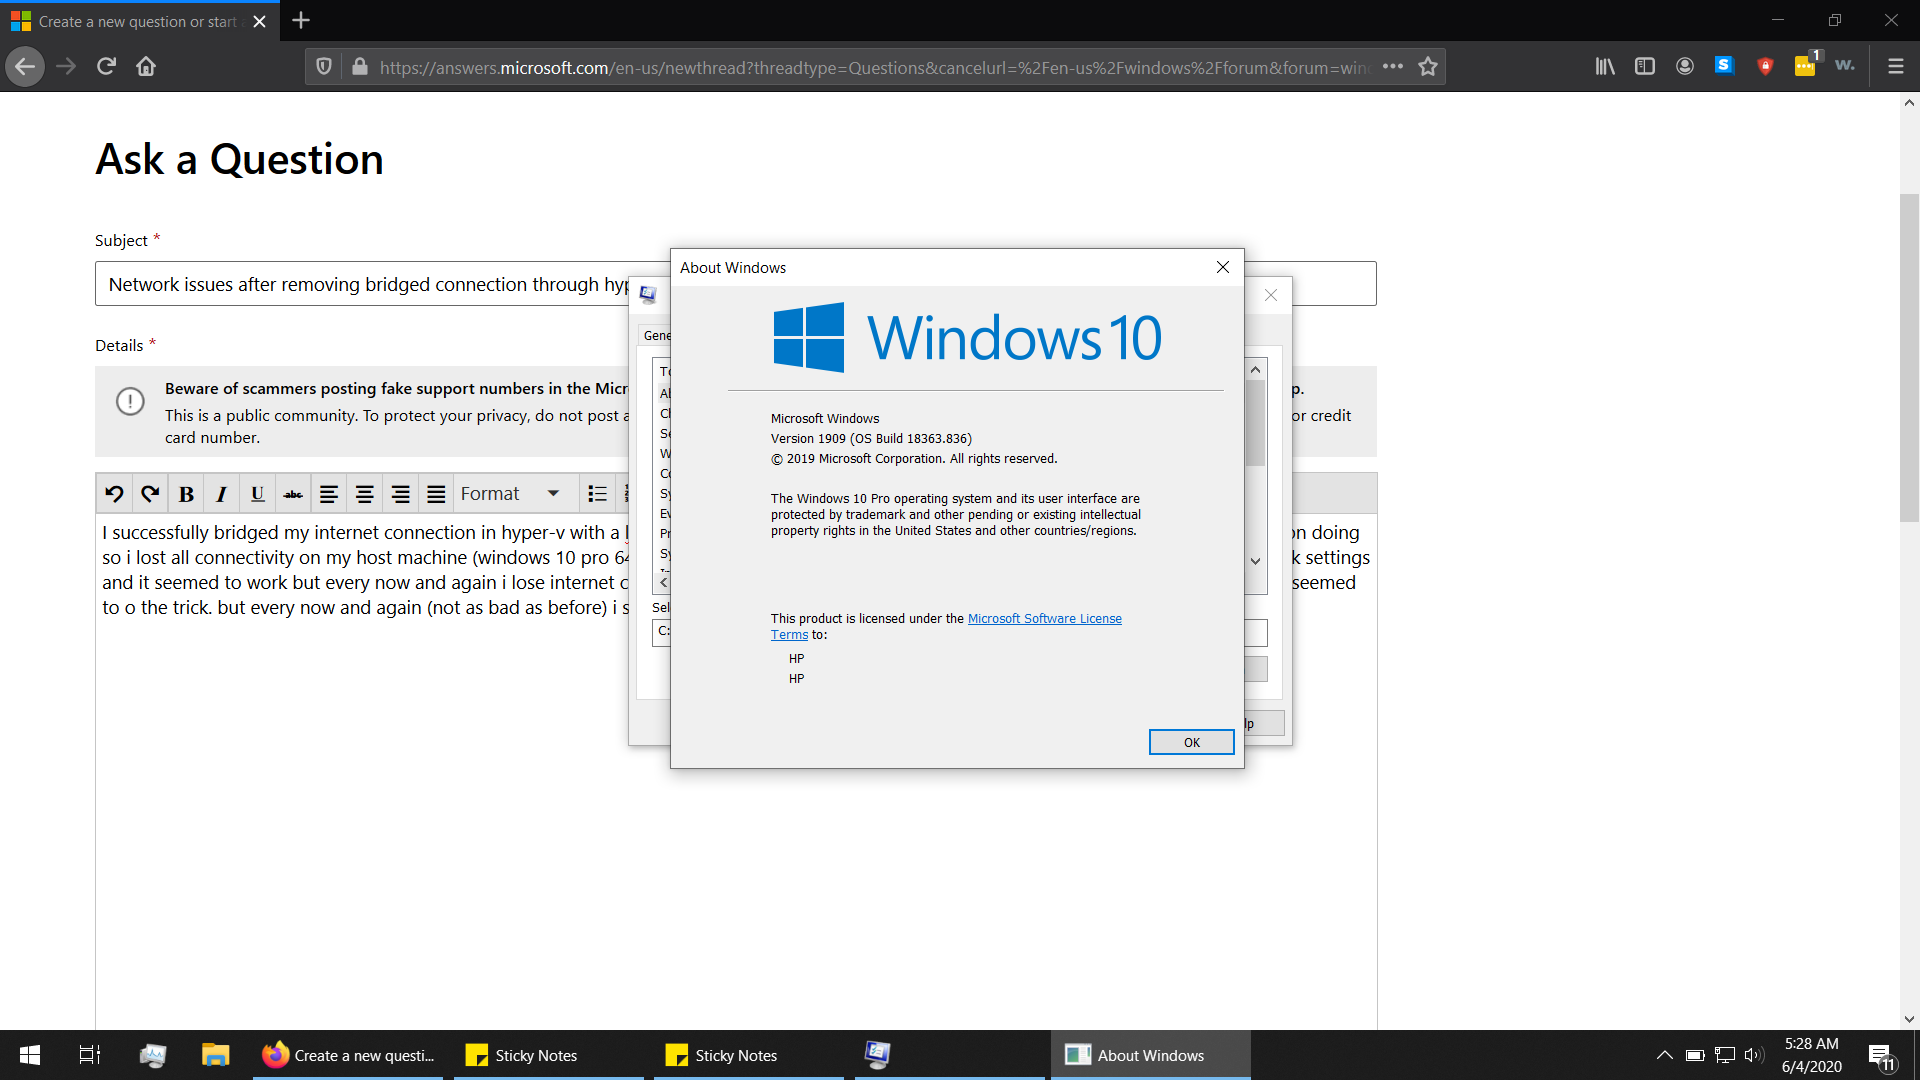Reload the current page

(x=106, y=67)
